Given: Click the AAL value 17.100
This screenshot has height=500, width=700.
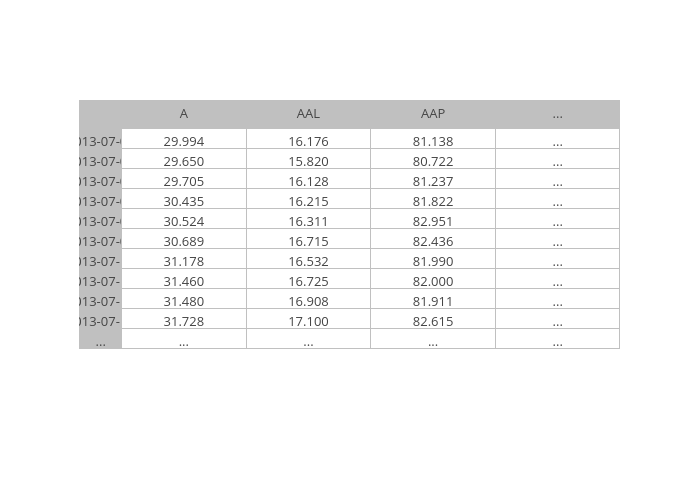Looking at the screenshot, I should 308,321.
